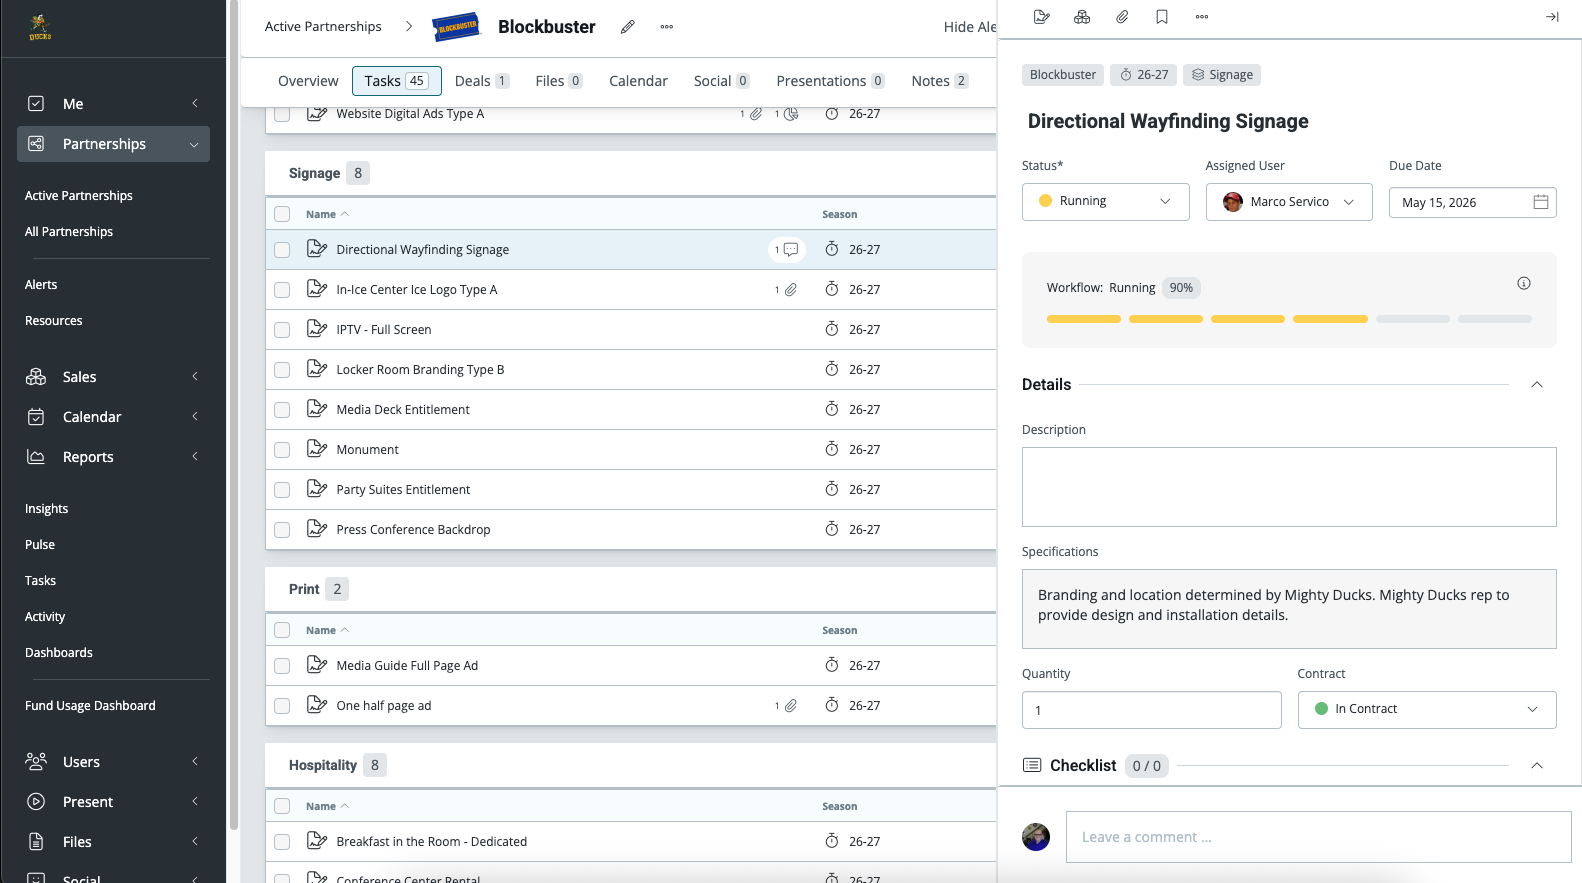
Task: Click the bookmark icon in detail panel toolbar
Action: point(1162,17)
